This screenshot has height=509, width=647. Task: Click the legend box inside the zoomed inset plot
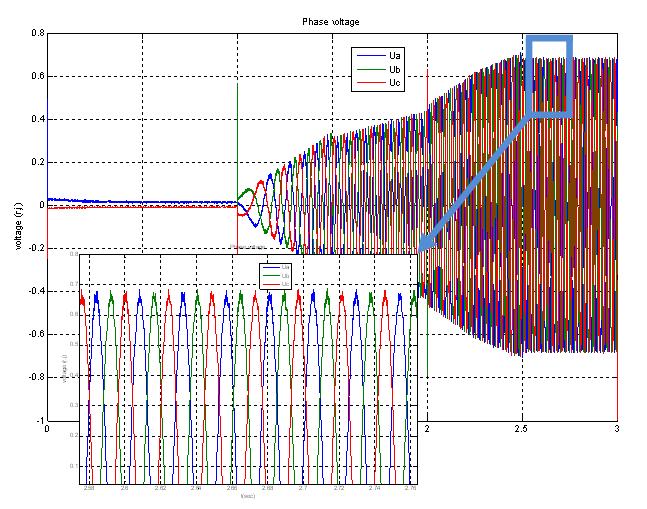tap(276, 276)
